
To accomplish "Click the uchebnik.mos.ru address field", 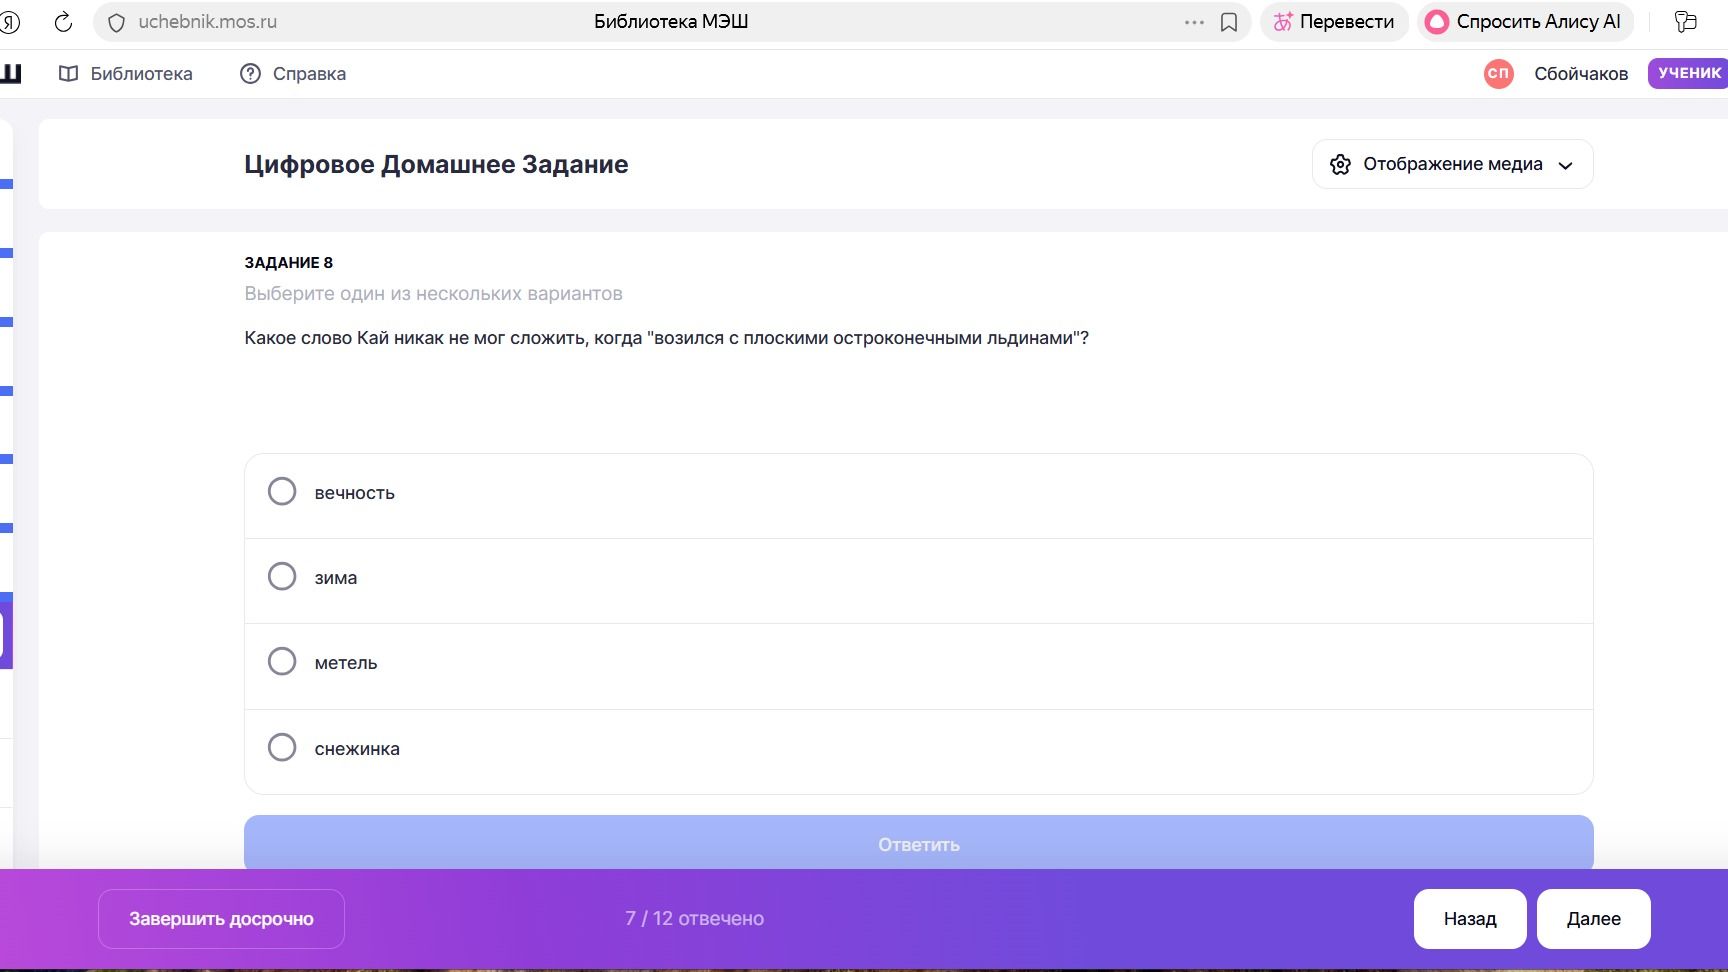I will pos(207,22).
